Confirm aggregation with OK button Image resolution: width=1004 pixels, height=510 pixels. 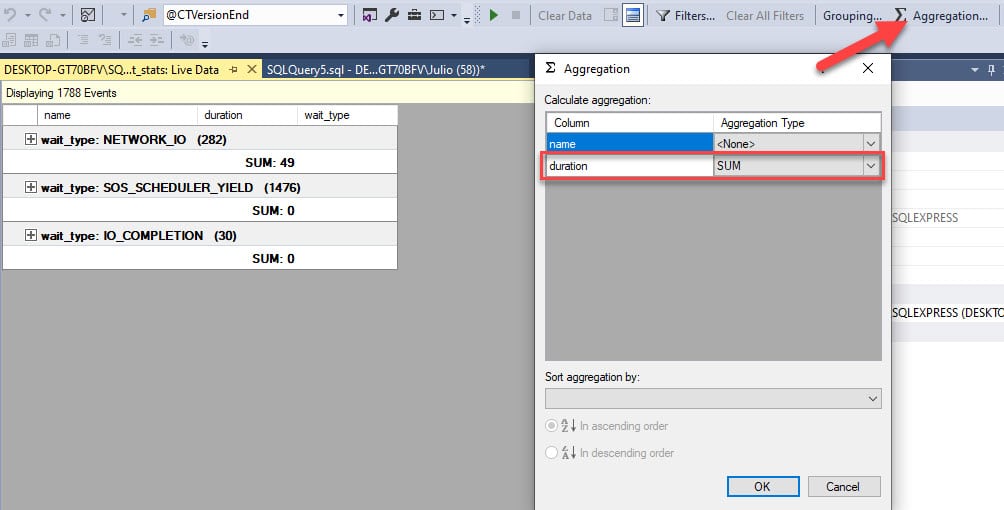(763, 486)
